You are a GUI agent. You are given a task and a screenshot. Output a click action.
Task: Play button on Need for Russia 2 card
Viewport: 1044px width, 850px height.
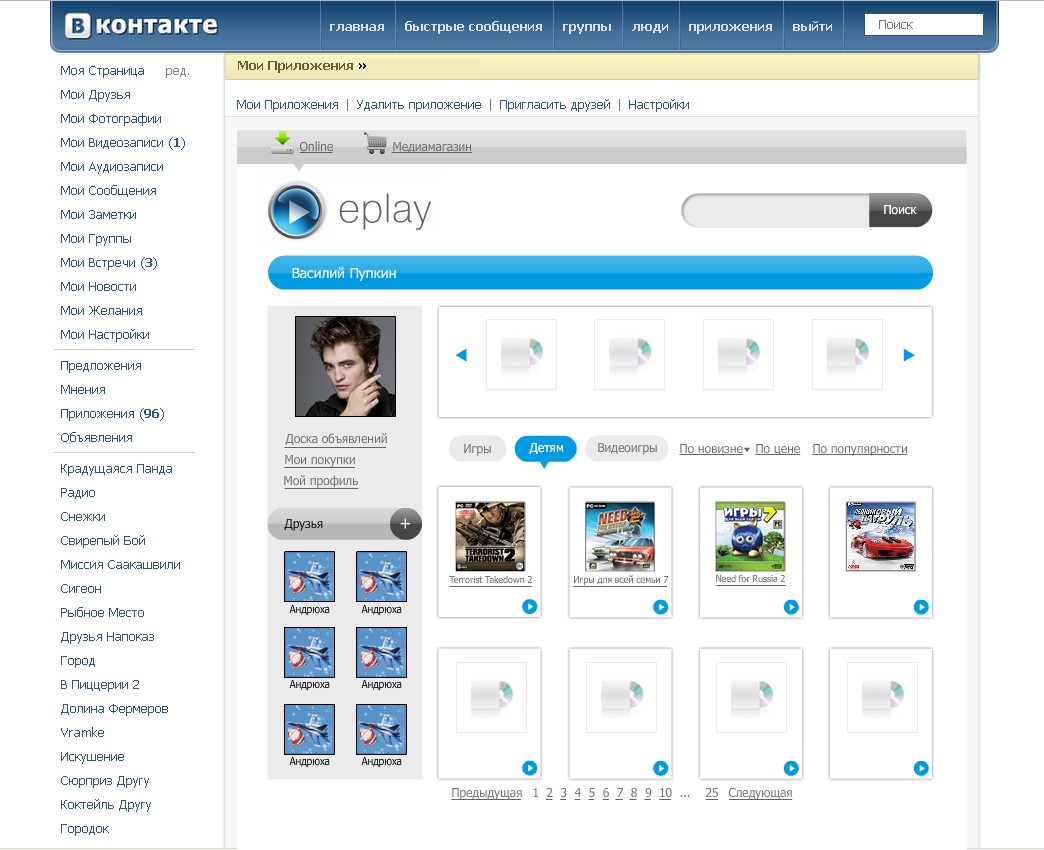tap(791, 606)
